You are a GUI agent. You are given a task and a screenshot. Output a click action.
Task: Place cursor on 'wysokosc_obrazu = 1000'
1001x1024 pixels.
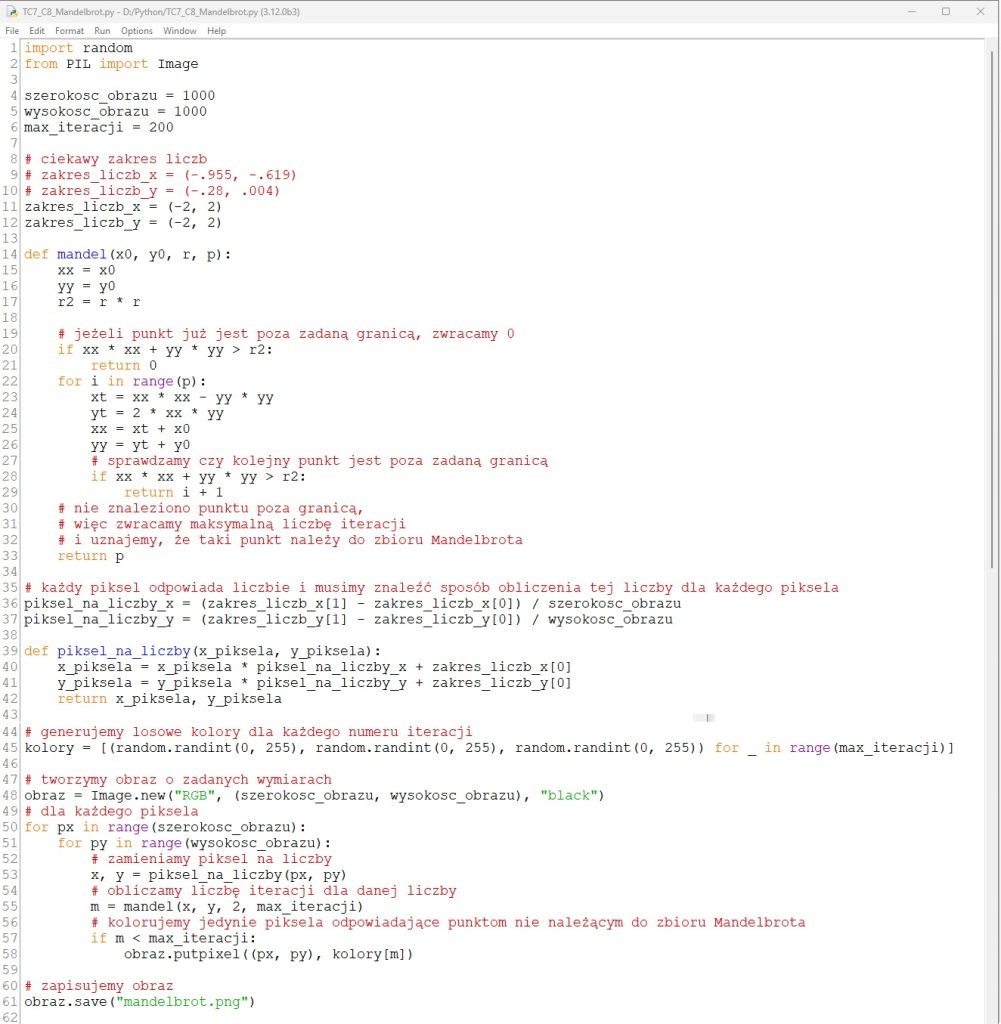tap(116, 112)
